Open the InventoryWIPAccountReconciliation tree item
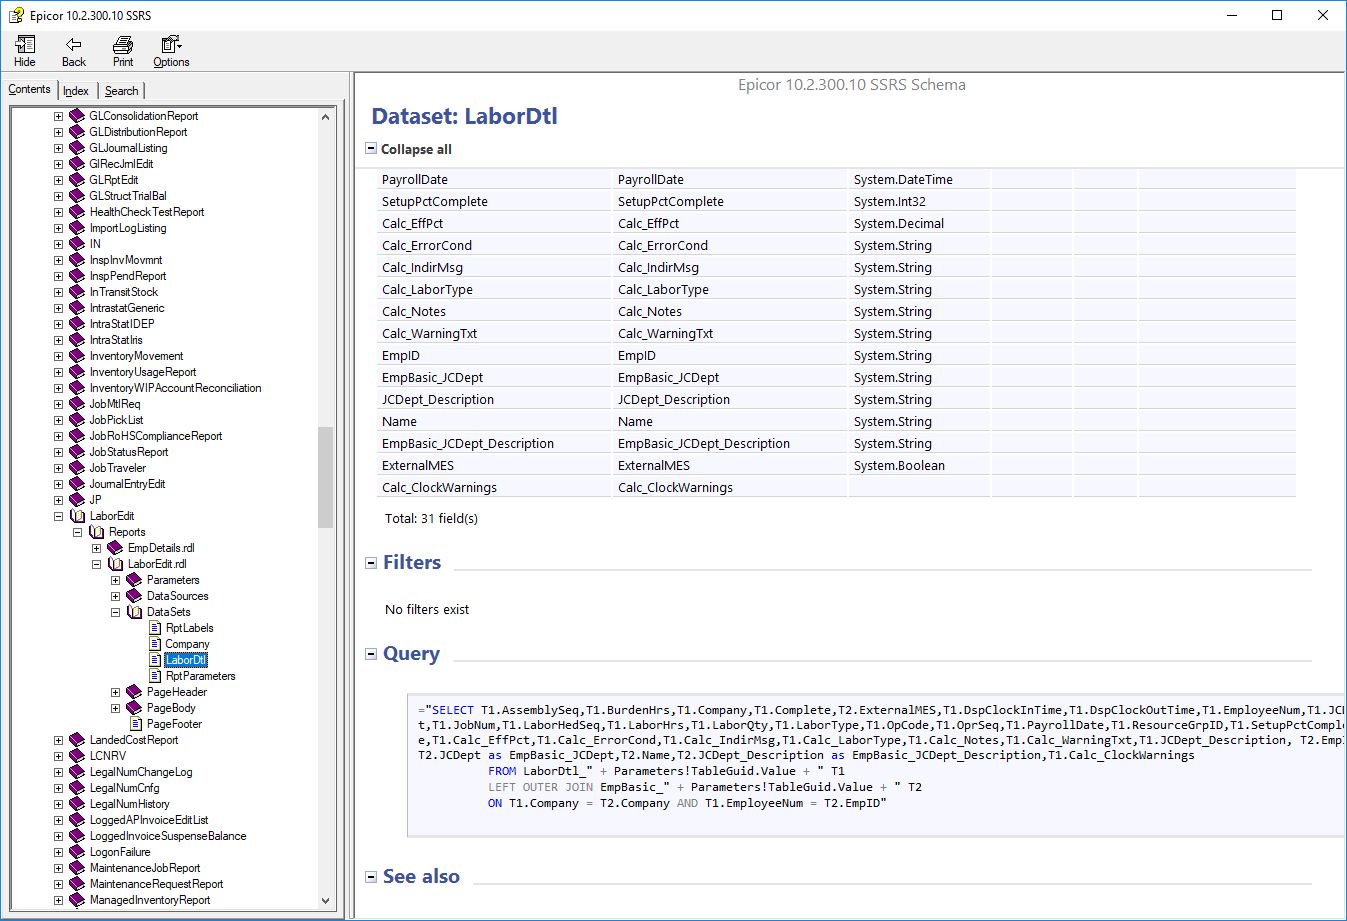The image size is (1347, 921). pos(175,388)
